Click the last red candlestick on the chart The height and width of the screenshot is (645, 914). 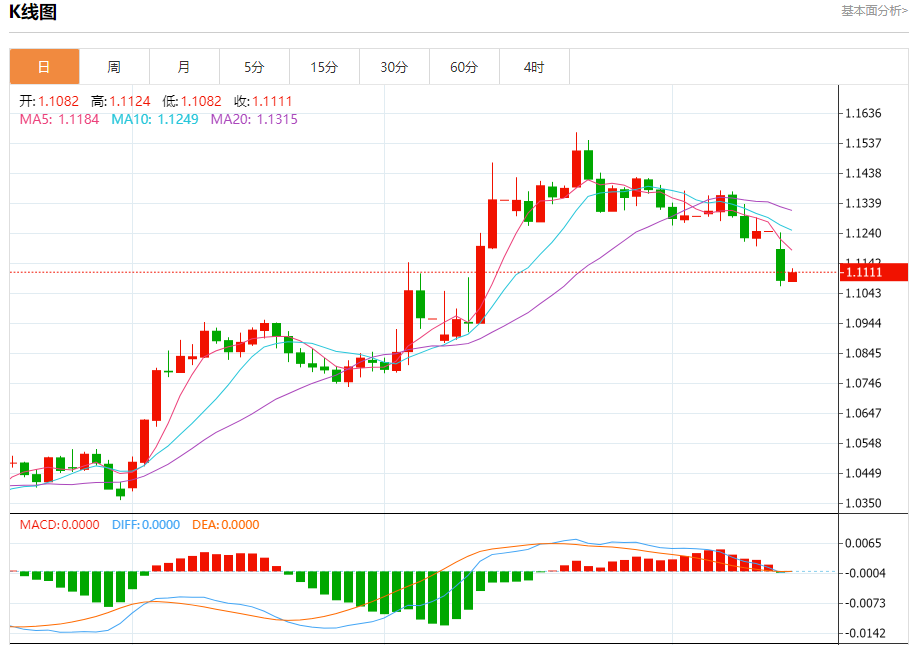point(793,276)
